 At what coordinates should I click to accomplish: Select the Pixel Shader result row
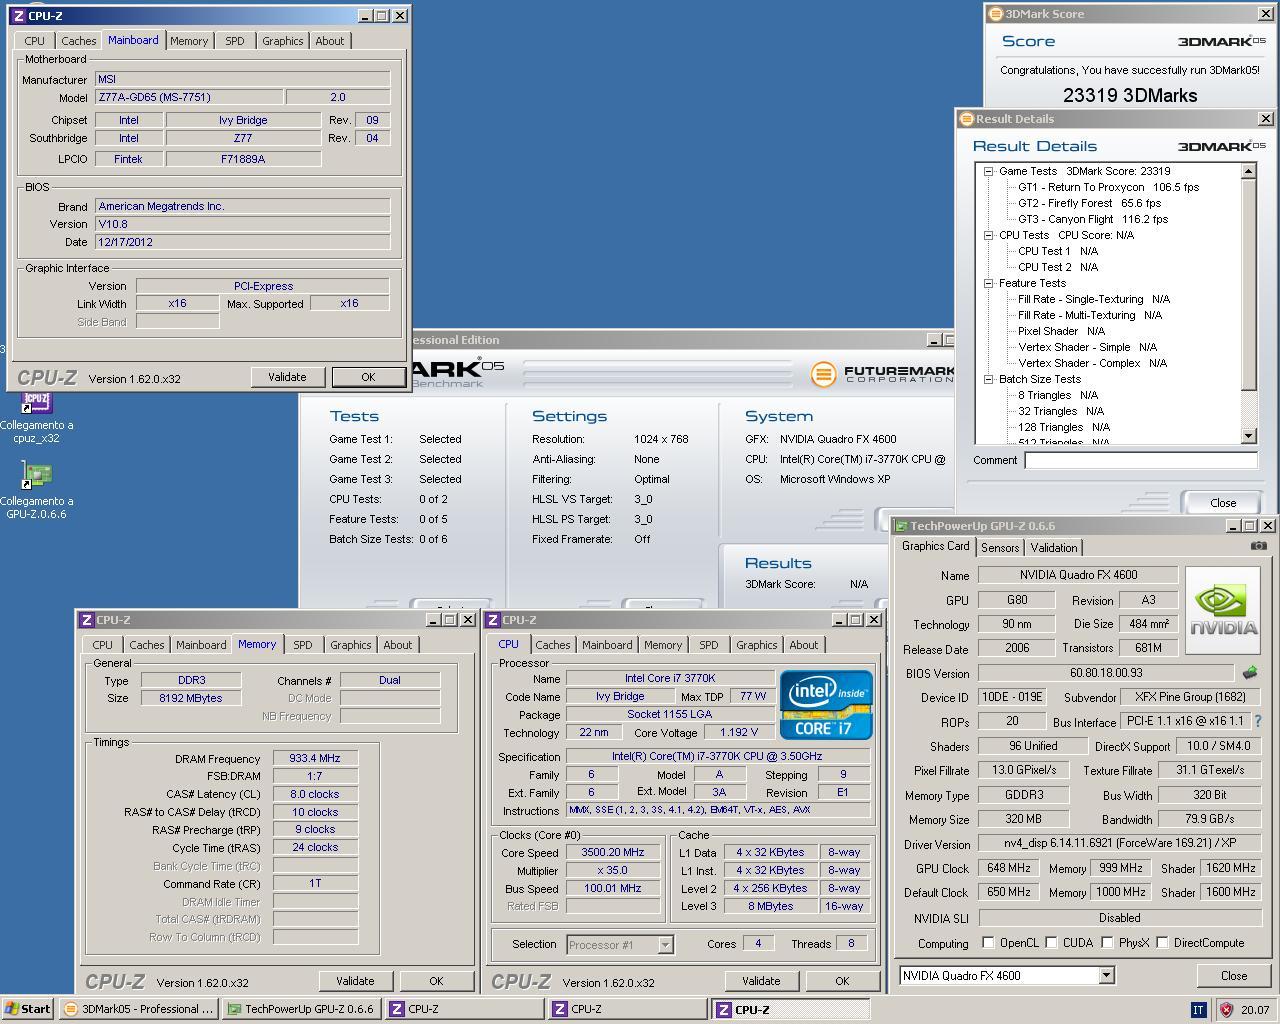point(1061,331)
